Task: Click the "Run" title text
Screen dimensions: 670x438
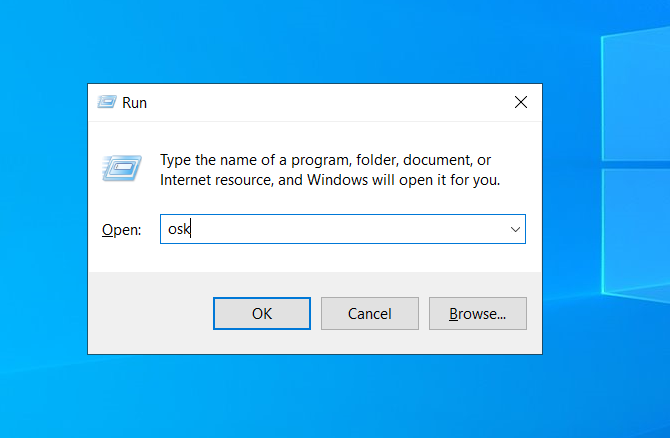Action: (134, 103)
